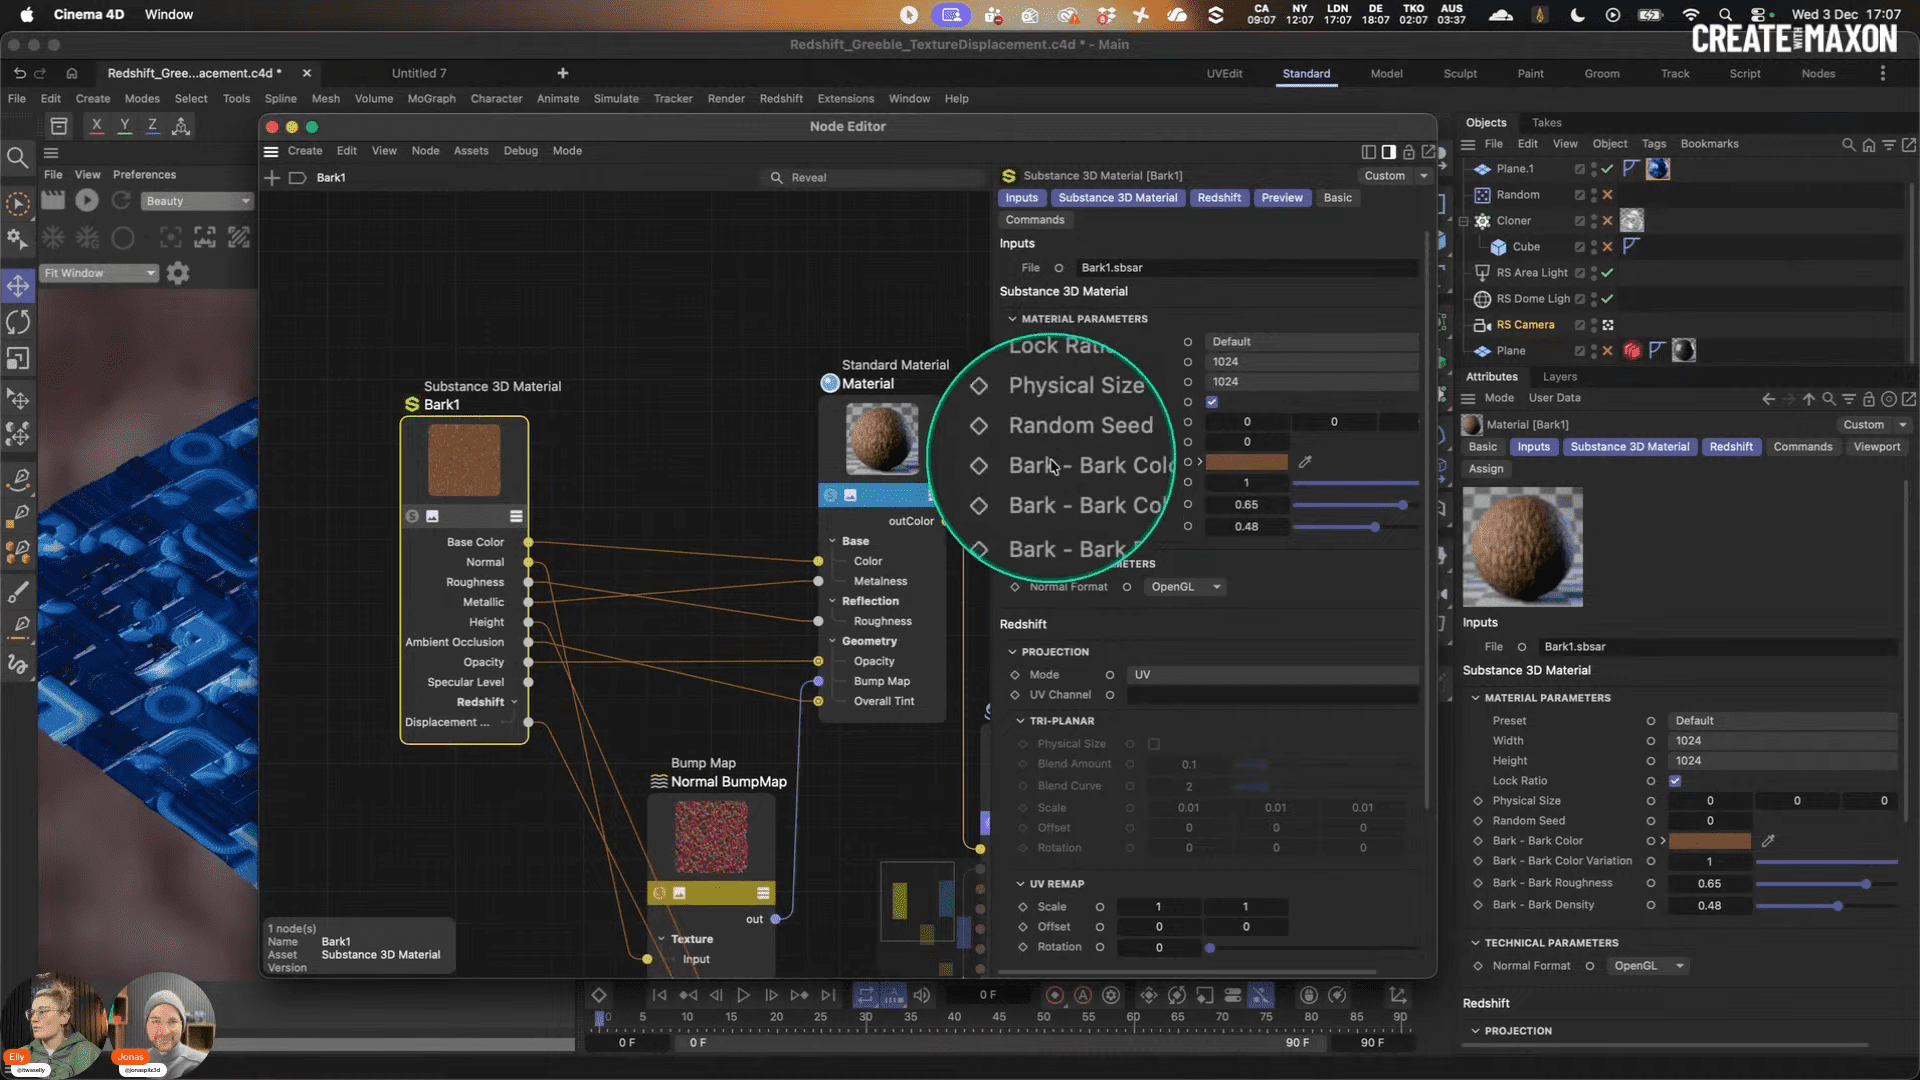Select the Scale tool in the left toolbar

click(x=18, y=357)
